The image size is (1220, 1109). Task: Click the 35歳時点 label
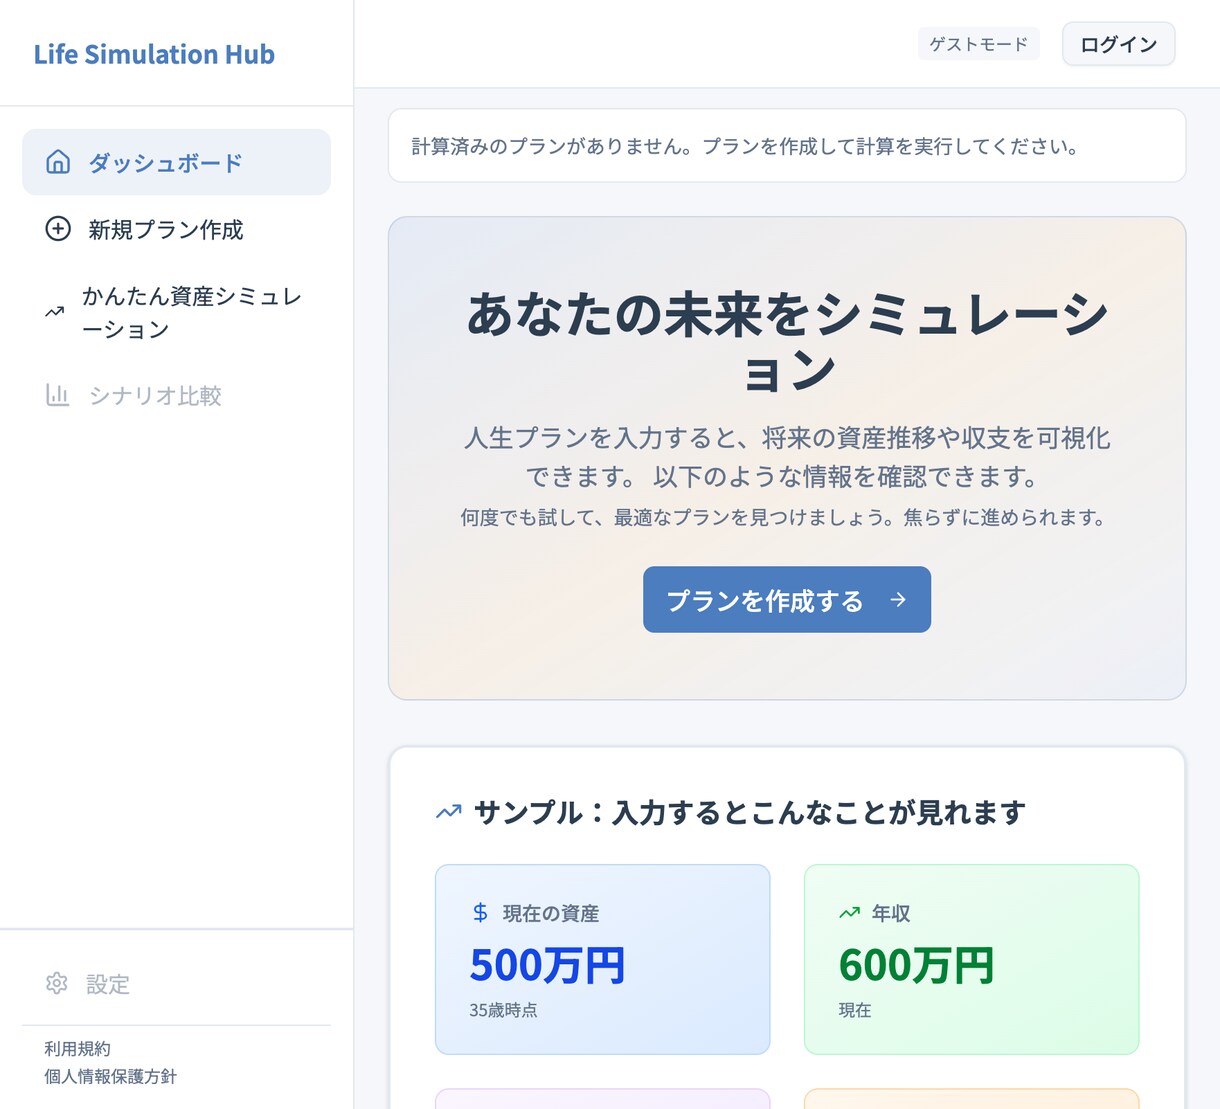point(503,1010)
